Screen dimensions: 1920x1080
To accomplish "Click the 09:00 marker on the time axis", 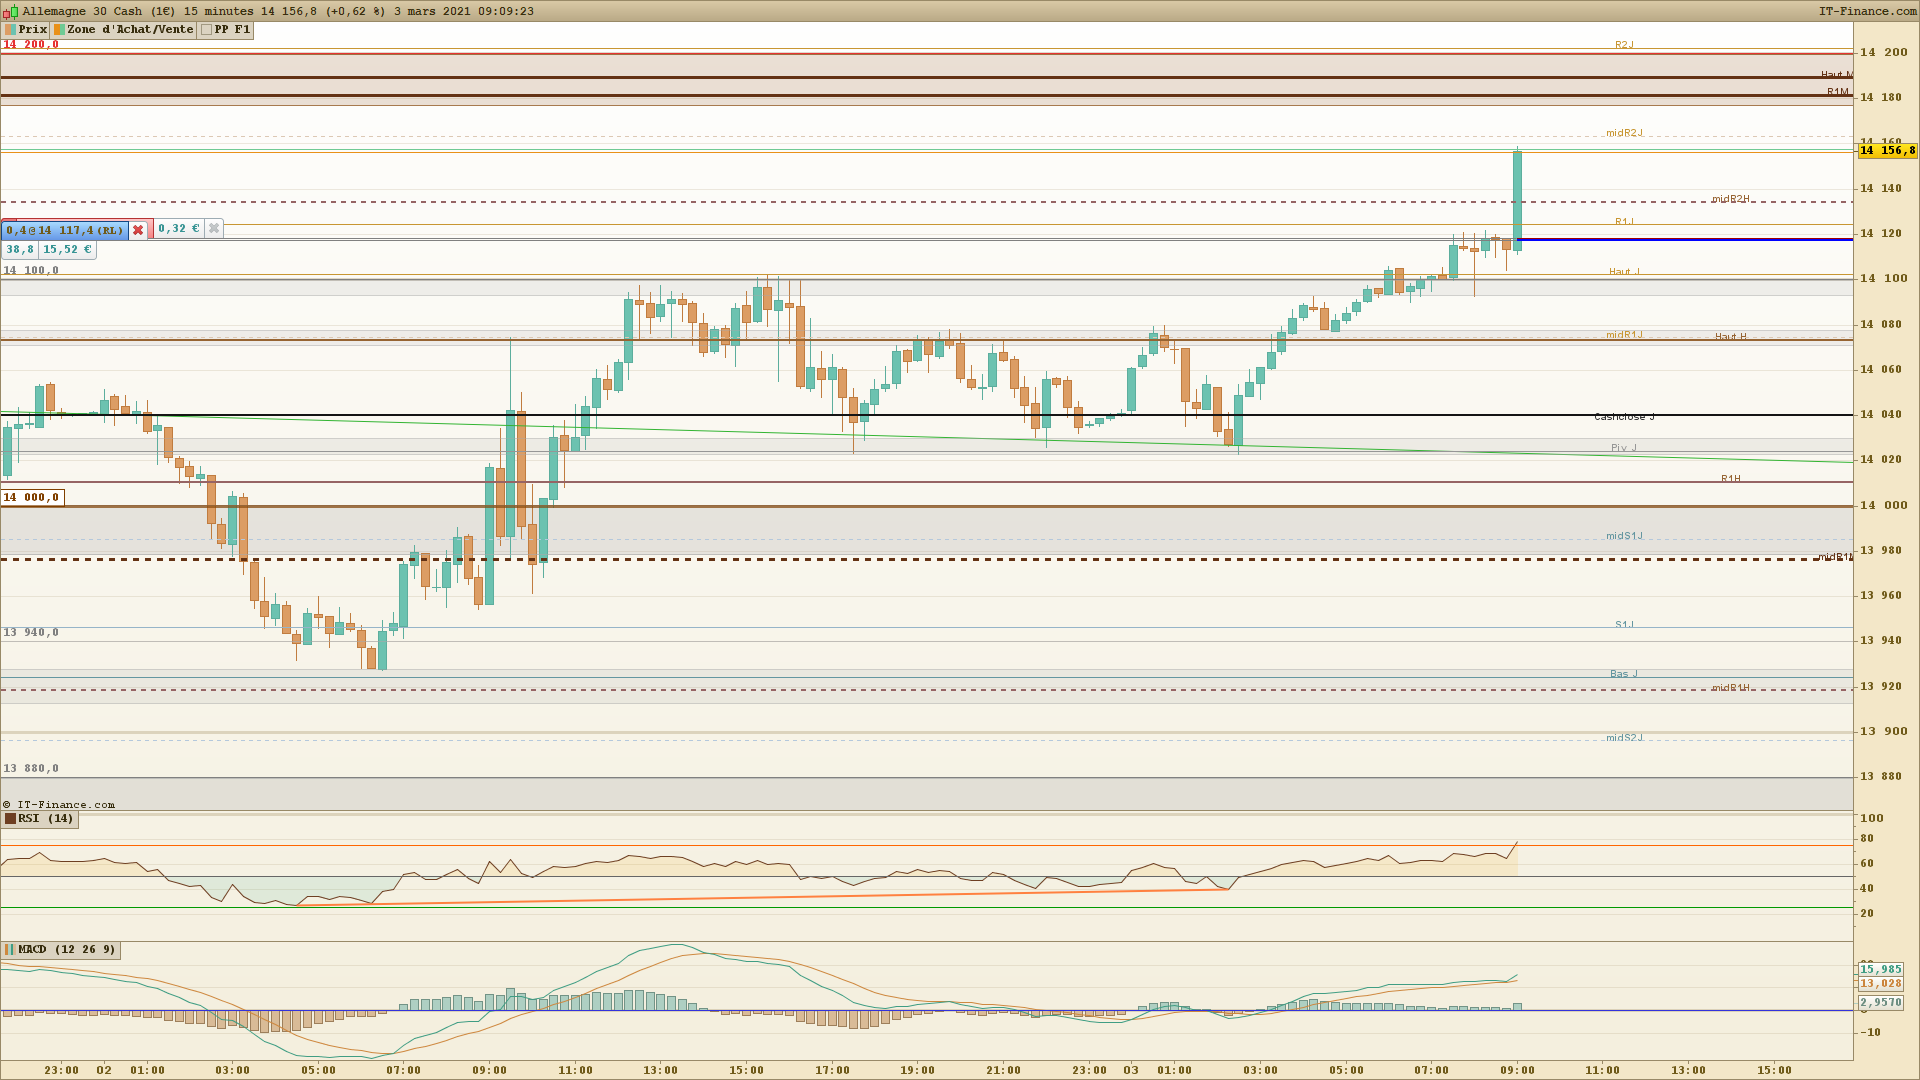I will [1517, 1070].
